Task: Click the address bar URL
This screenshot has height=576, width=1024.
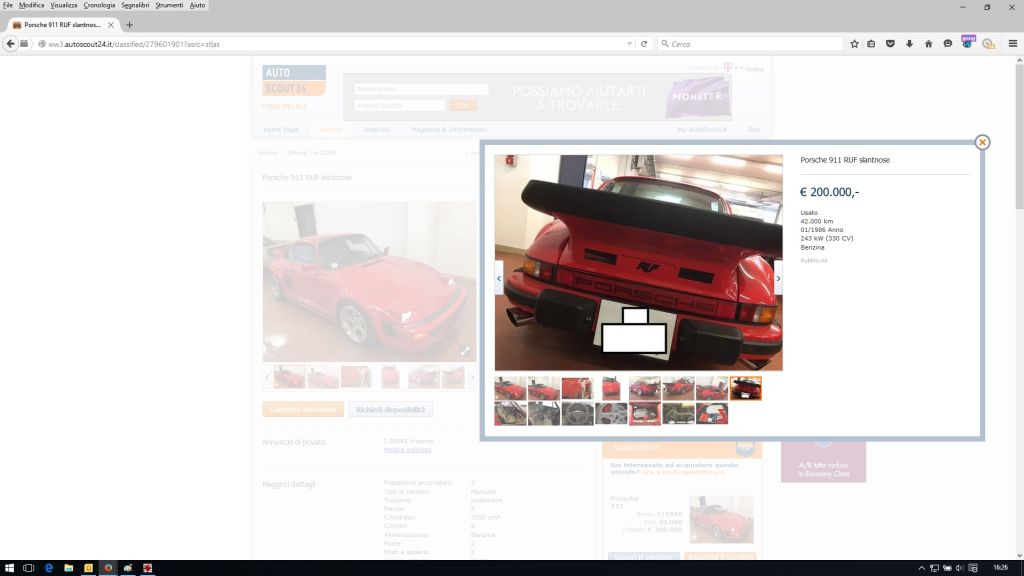Action: tap(134, 44)
